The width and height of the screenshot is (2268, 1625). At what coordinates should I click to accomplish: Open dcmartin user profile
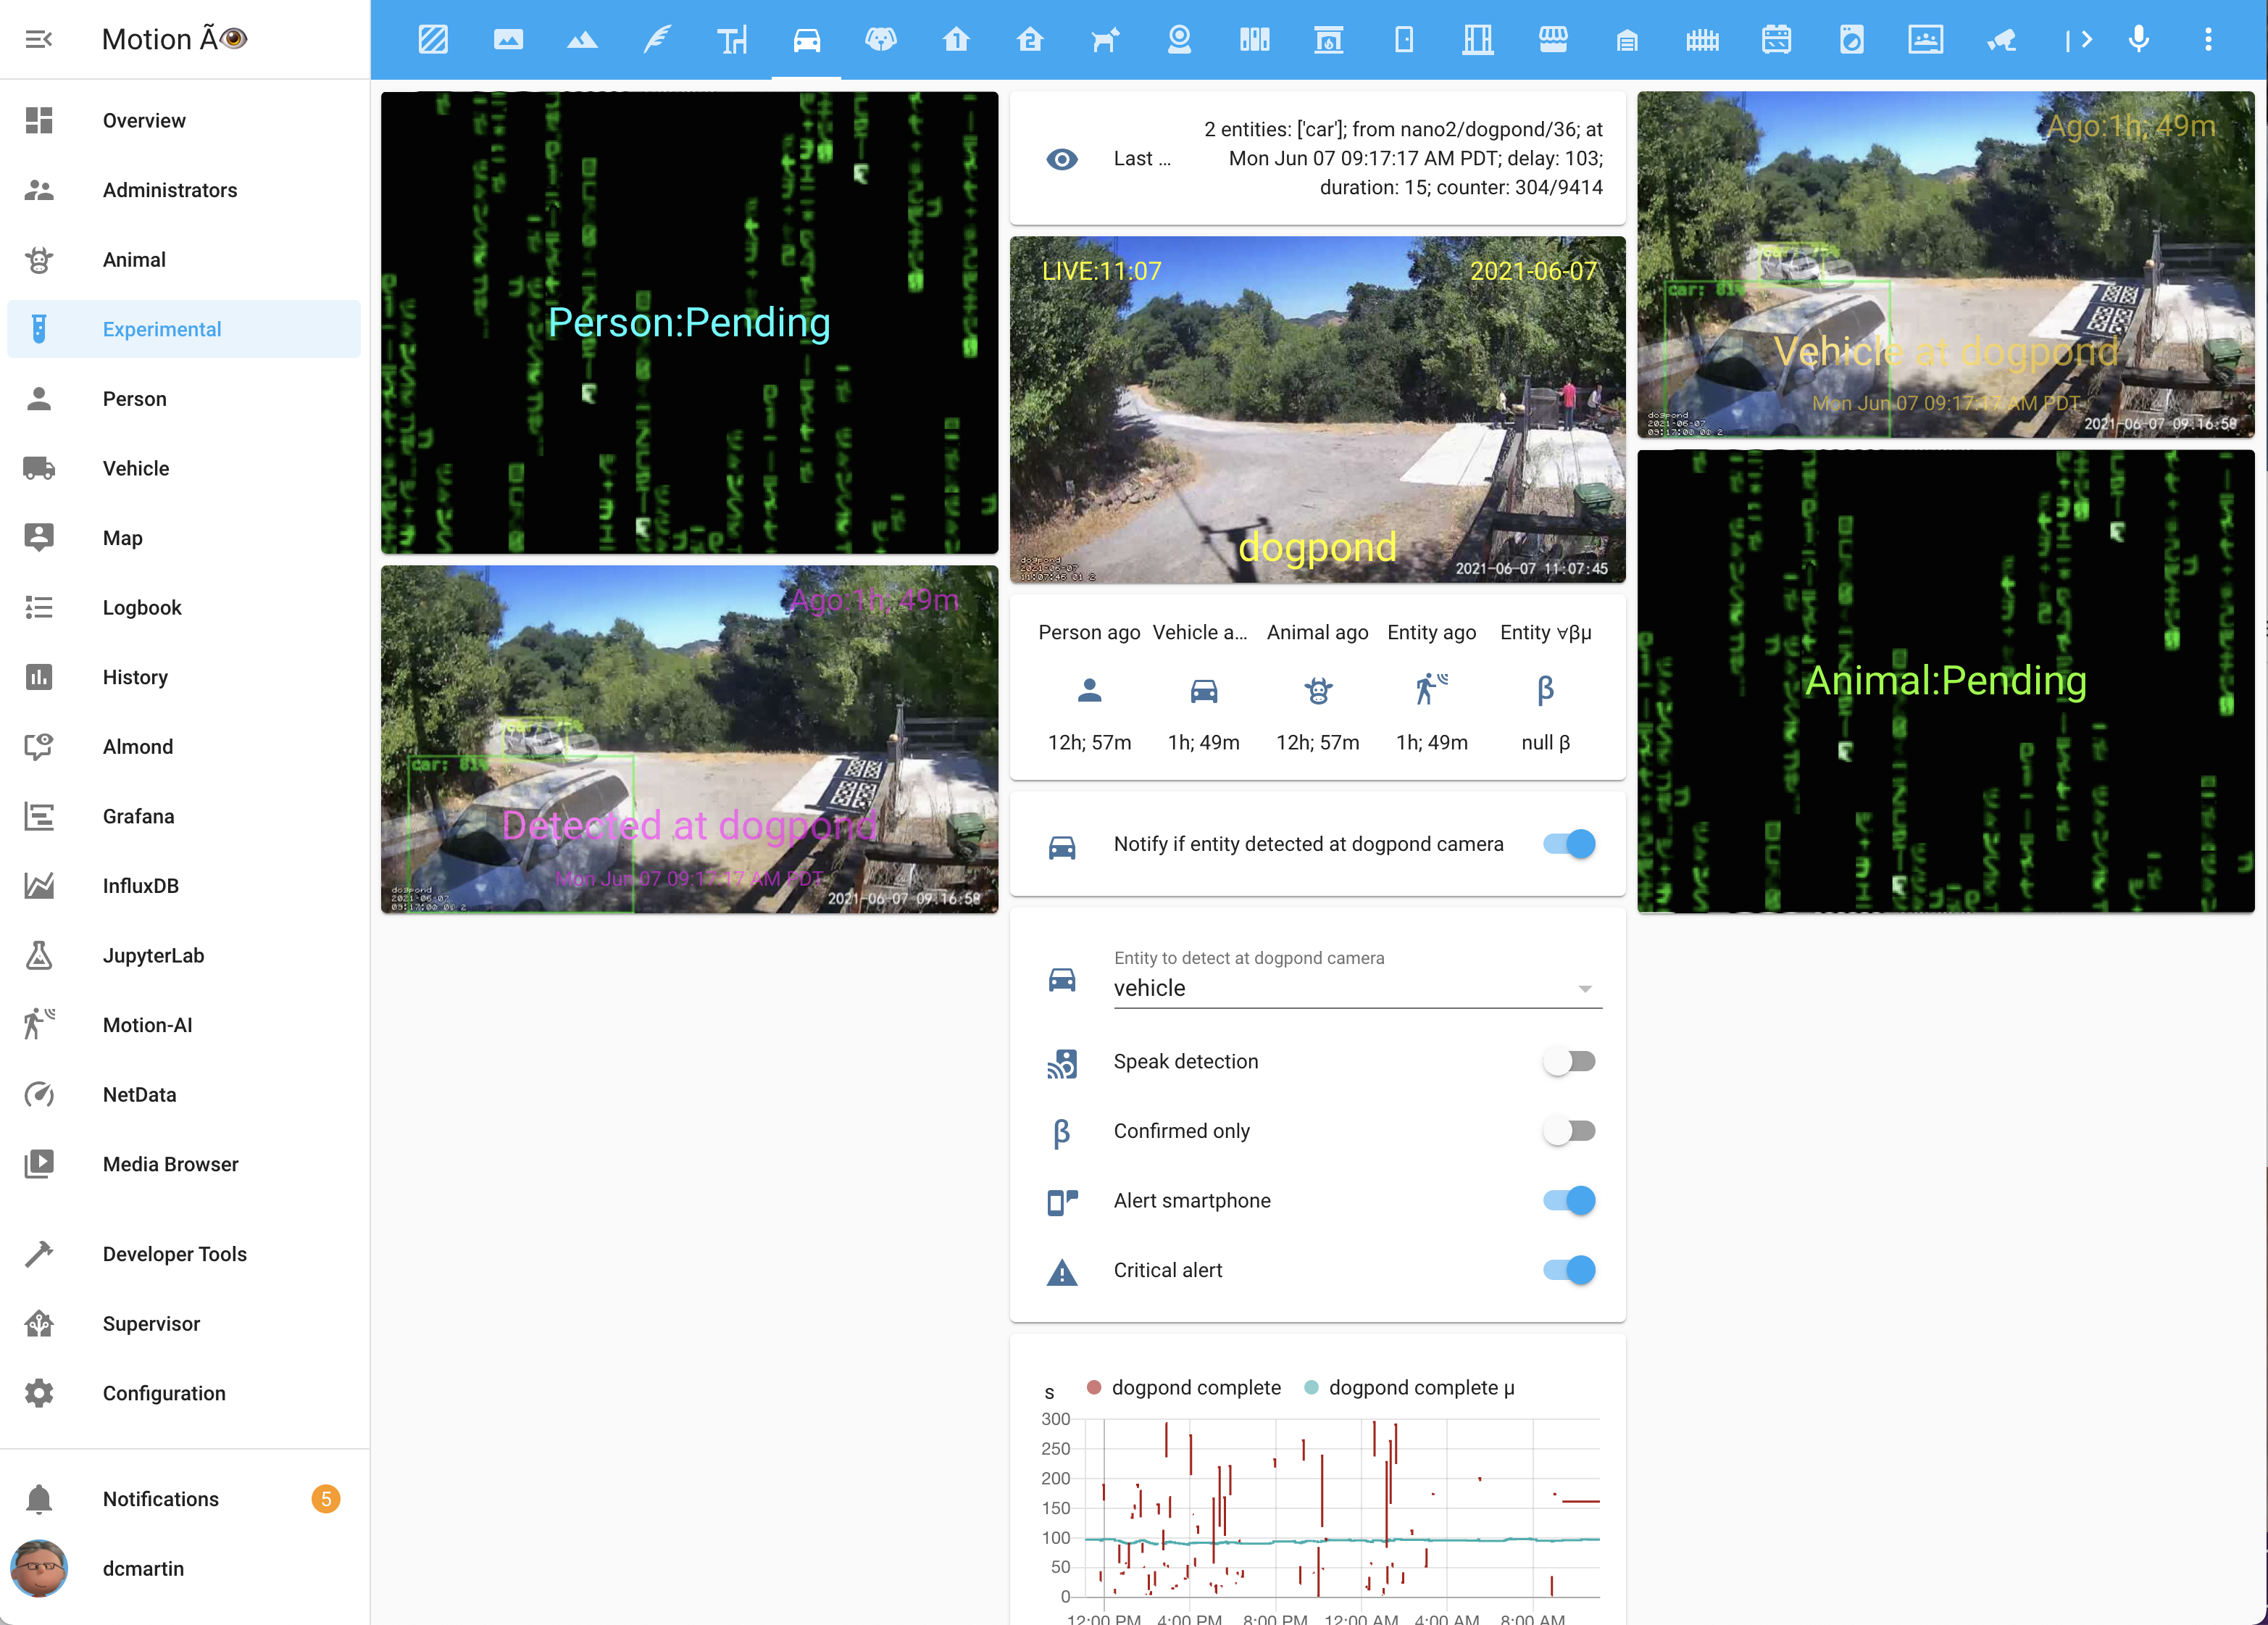[143, 1568]
